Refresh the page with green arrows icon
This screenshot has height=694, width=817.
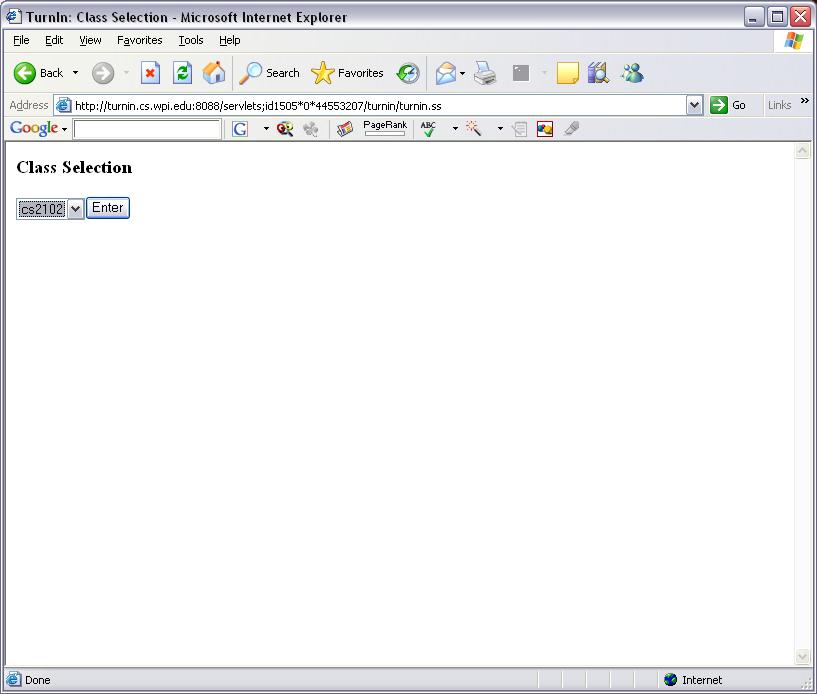click(x=182, y=73)
